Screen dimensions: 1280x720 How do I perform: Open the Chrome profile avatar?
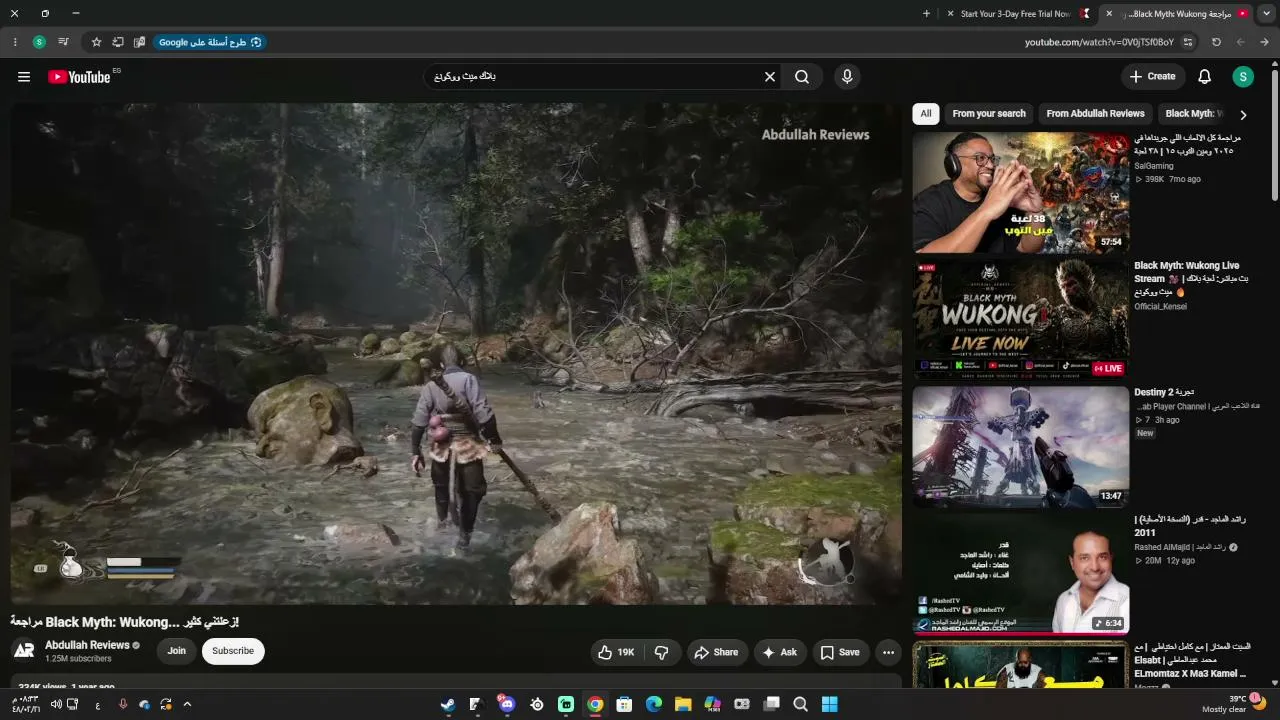(39, 42)
